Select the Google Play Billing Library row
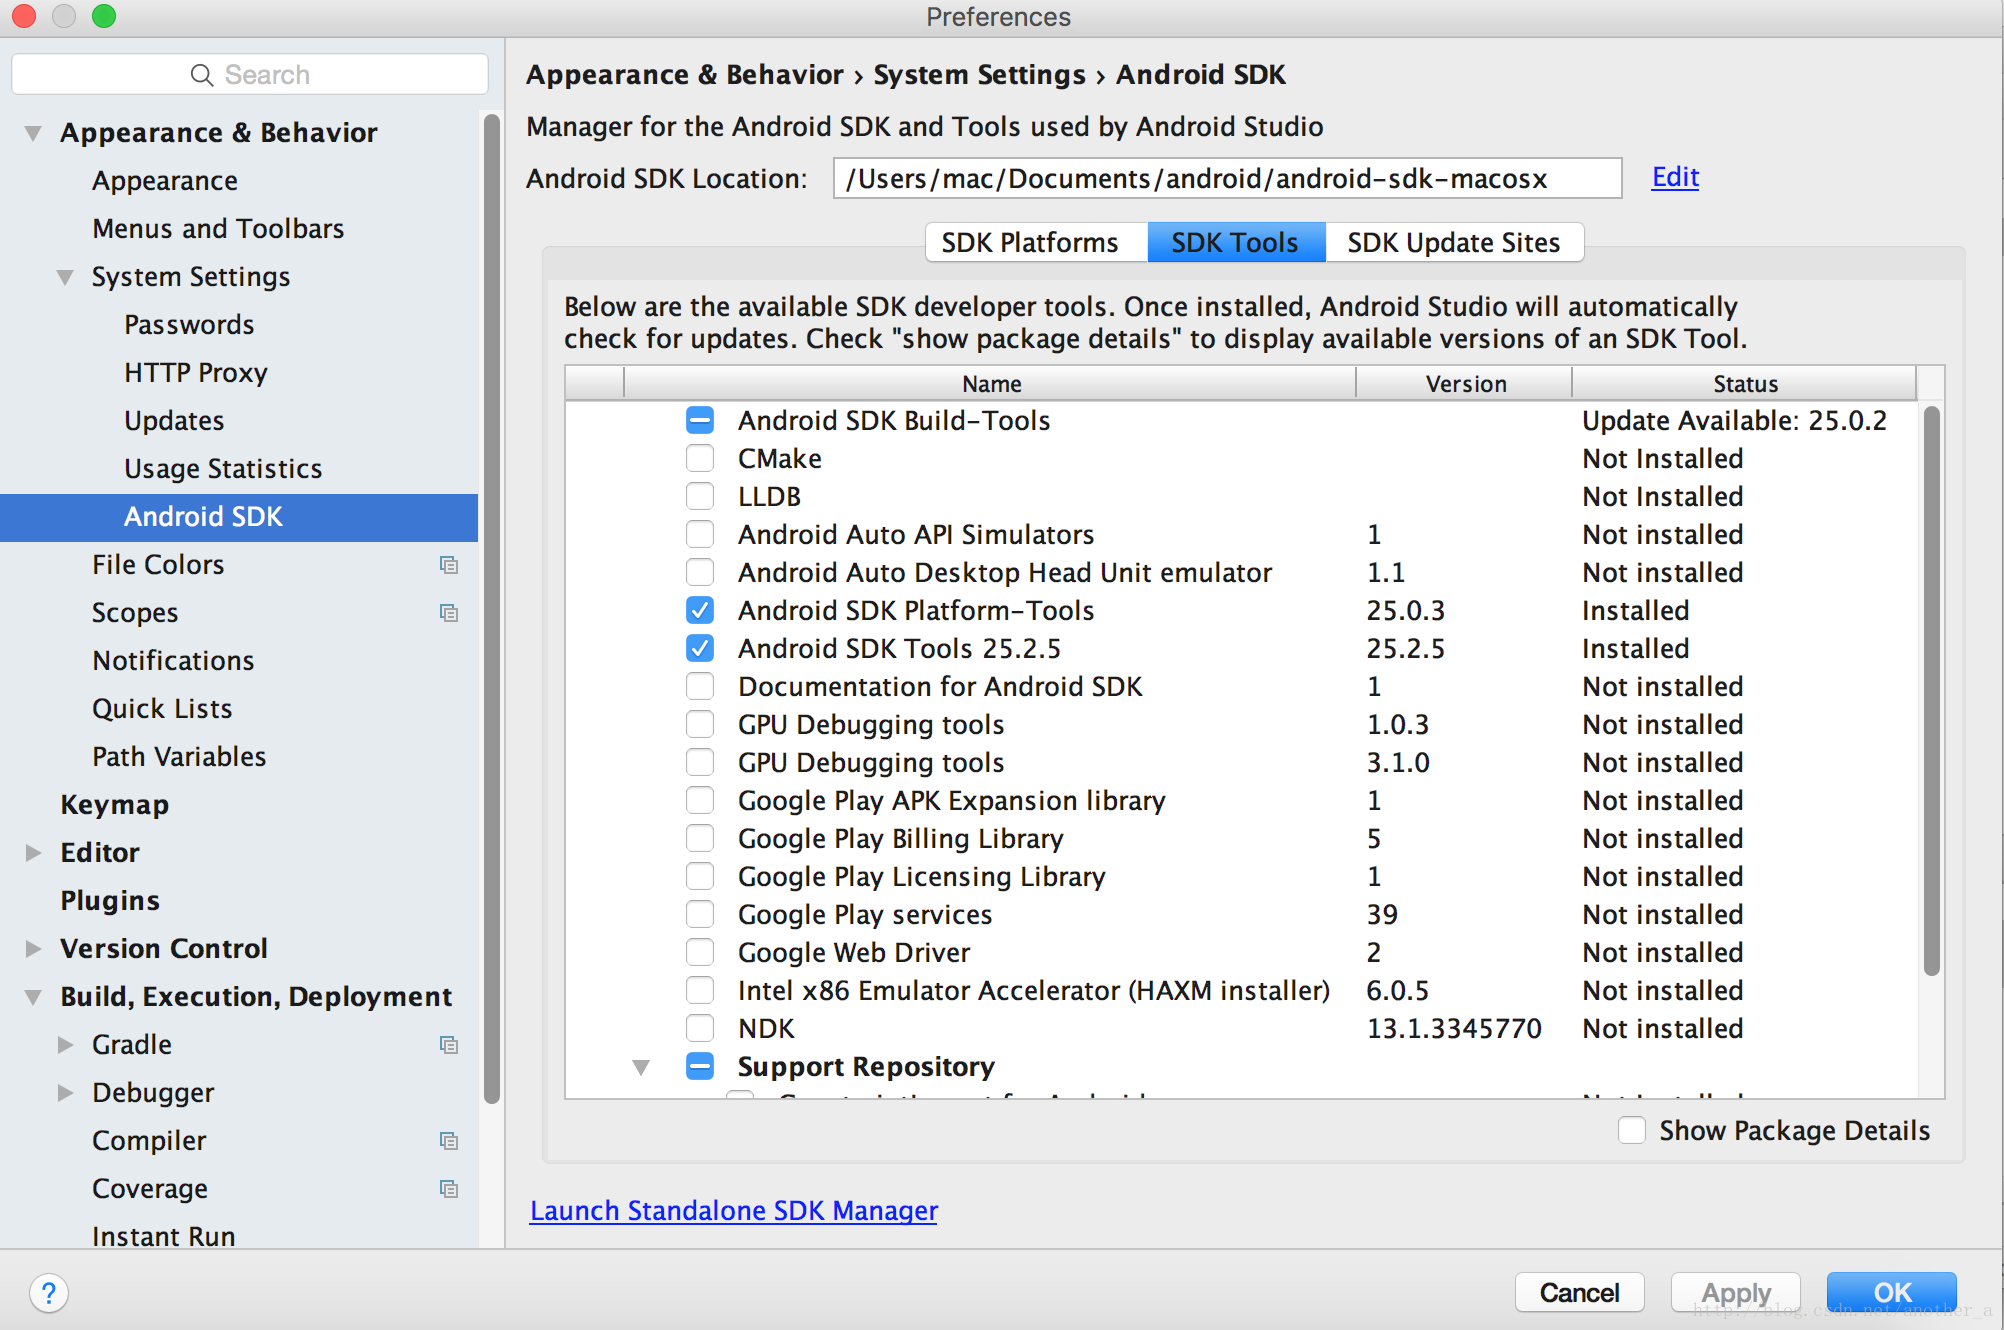 click(x=1240, y=838)
